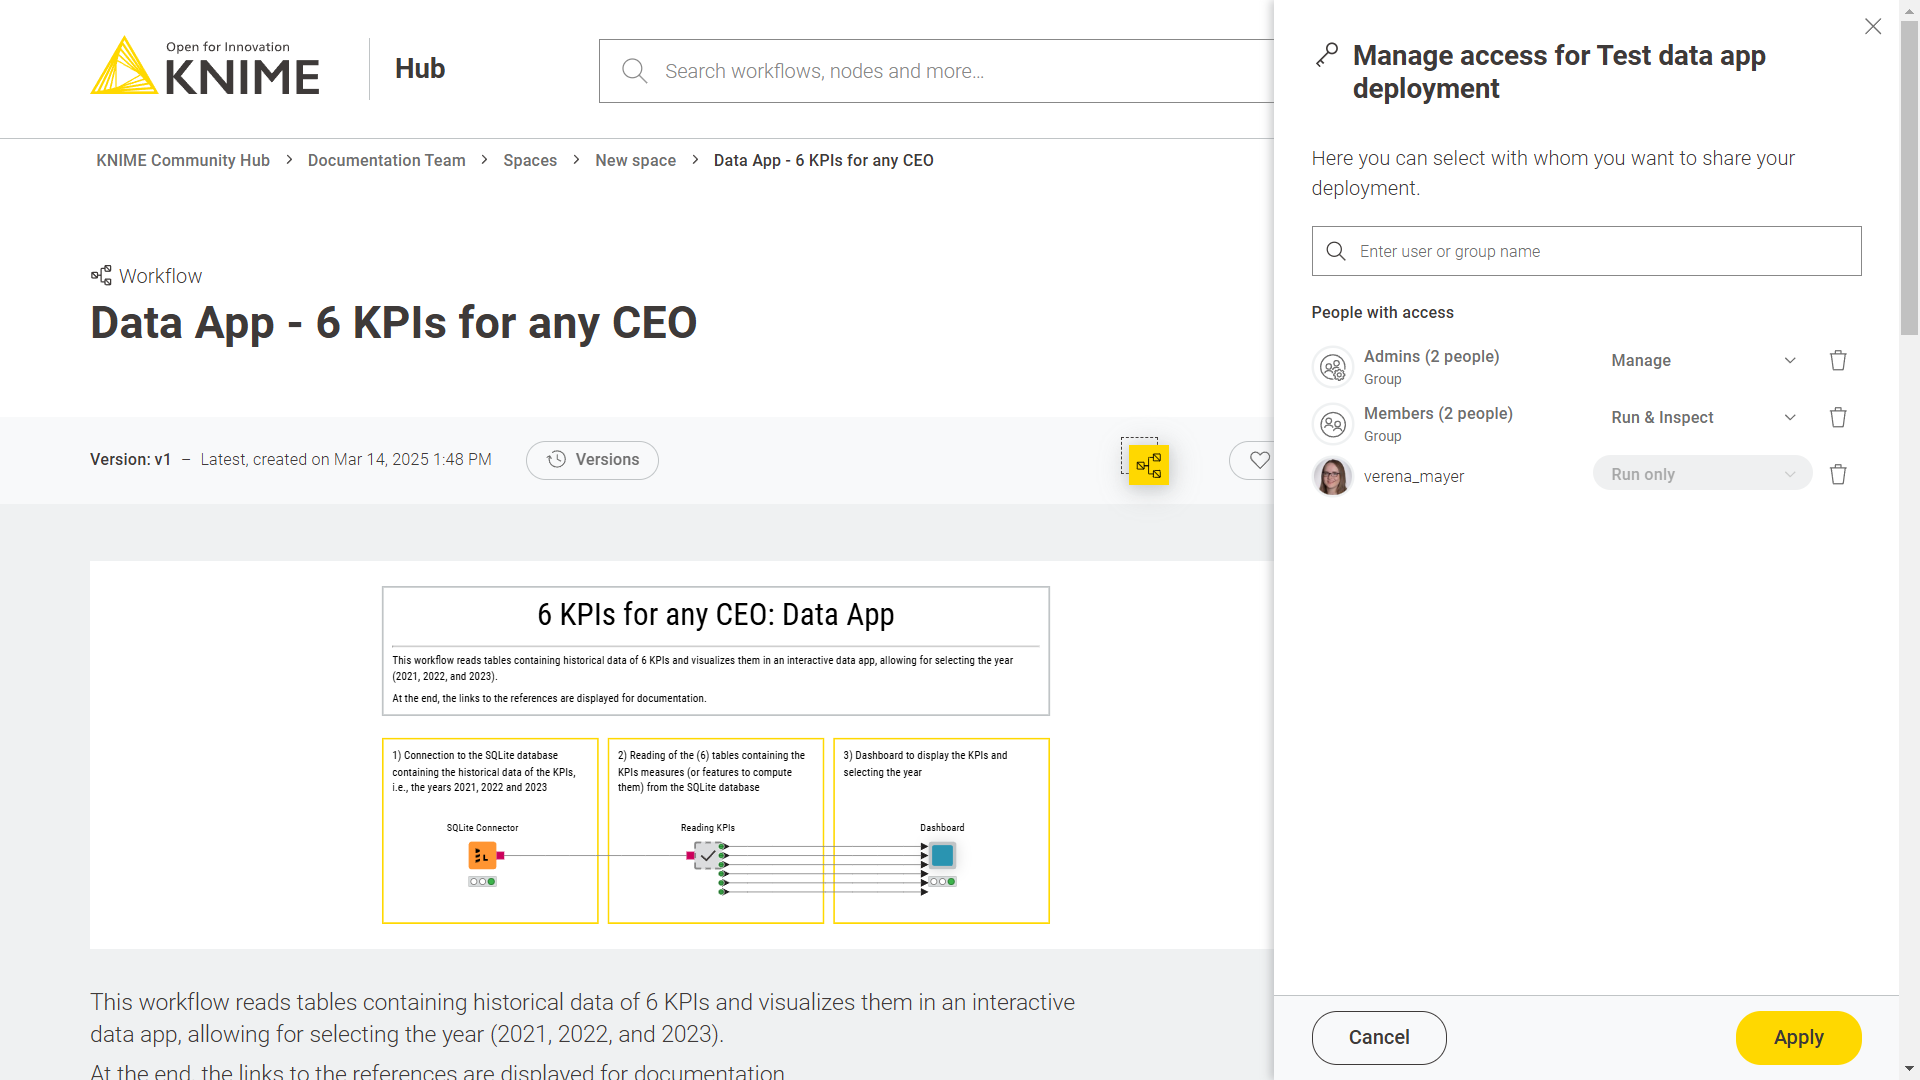
Task: Click verena_mayer's profile avatar
Action: (x=1332, y=476)
